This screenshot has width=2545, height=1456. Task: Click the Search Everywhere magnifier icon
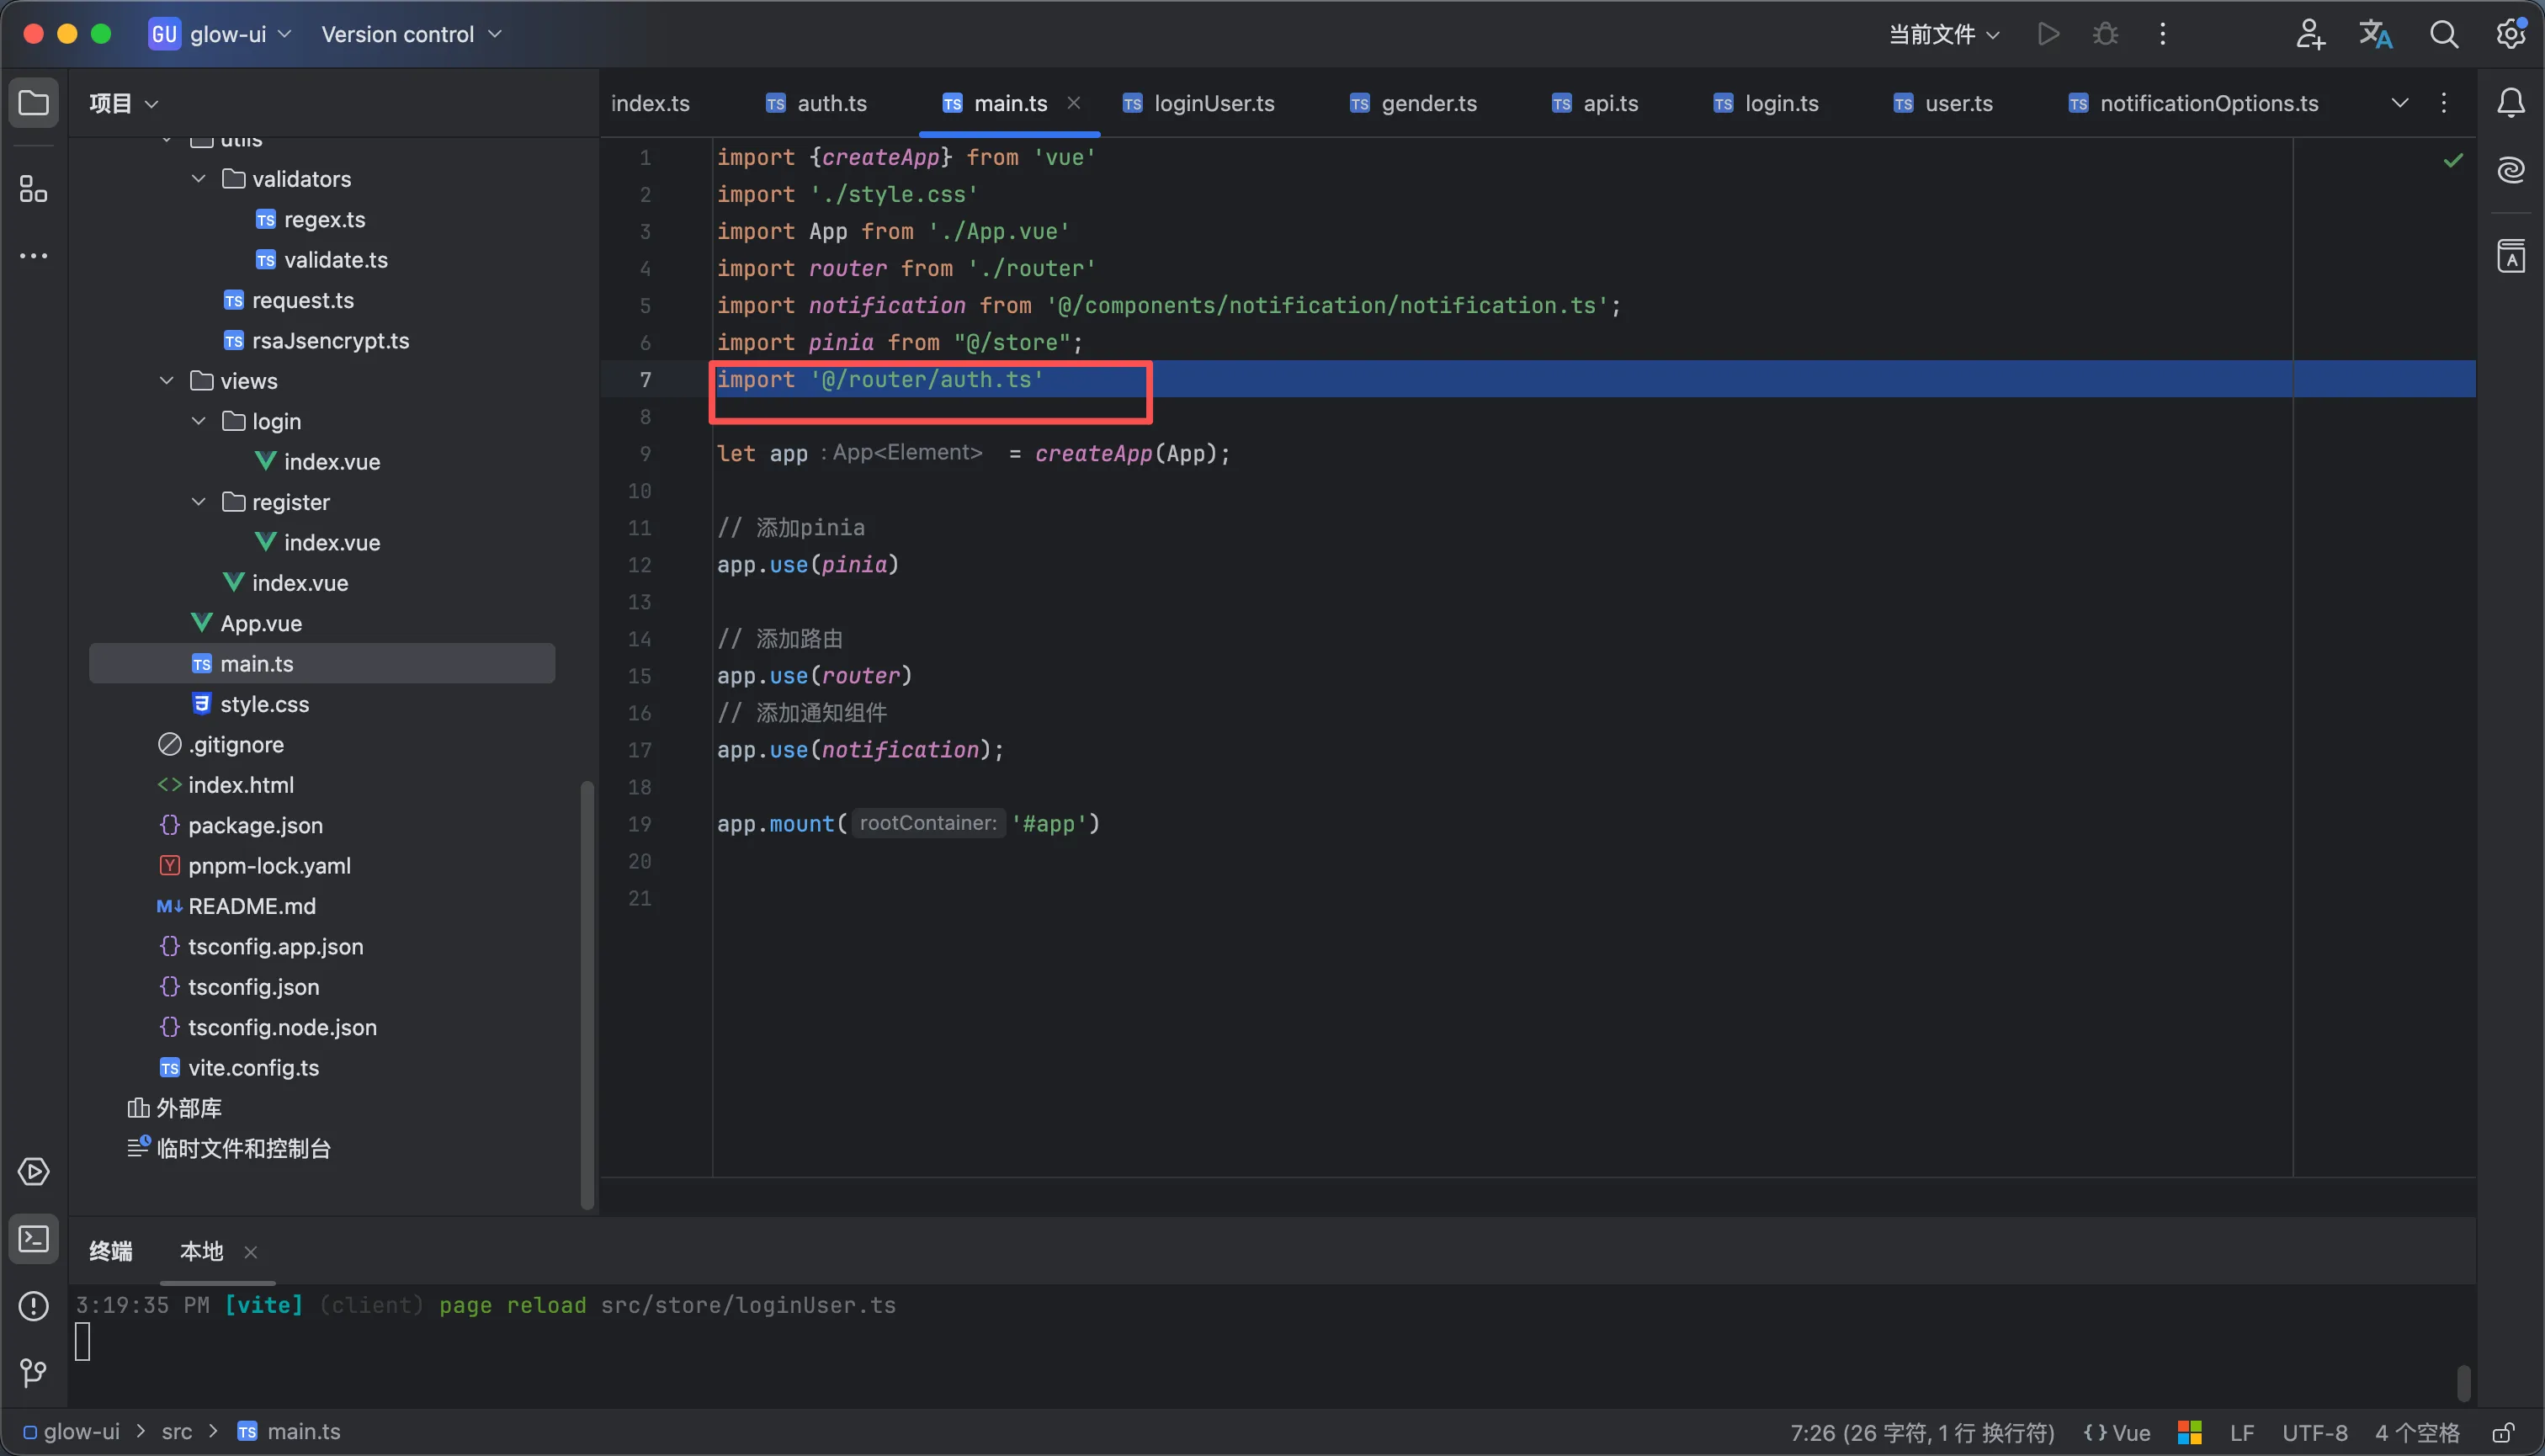coord(2443,35)
